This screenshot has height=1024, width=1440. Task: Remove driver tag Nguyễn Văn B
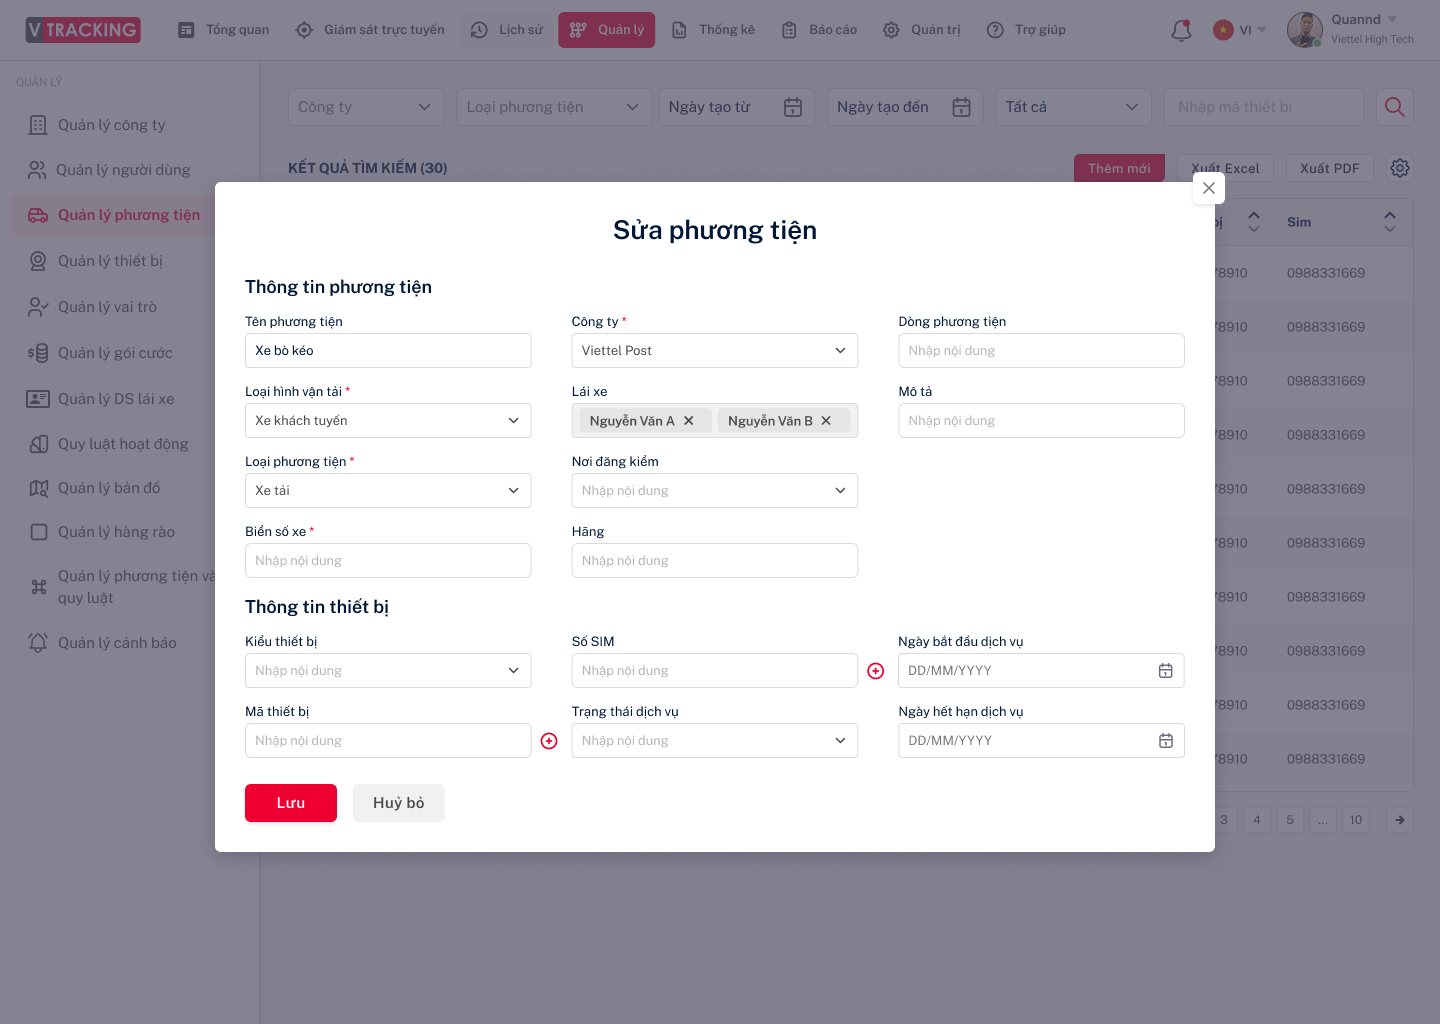pyautogui.click(x=826, y=421)
